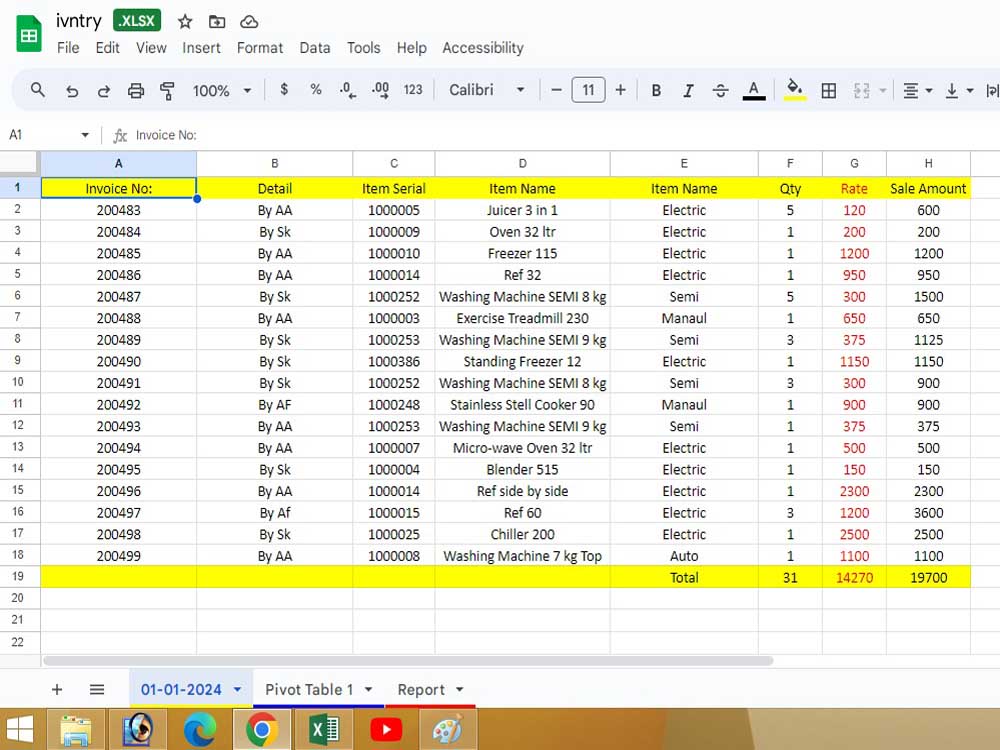This screenshot has width=1000, height=750.
Task: Launch Microsoft Edge from the taskbar
Action: tap(200, 729)
